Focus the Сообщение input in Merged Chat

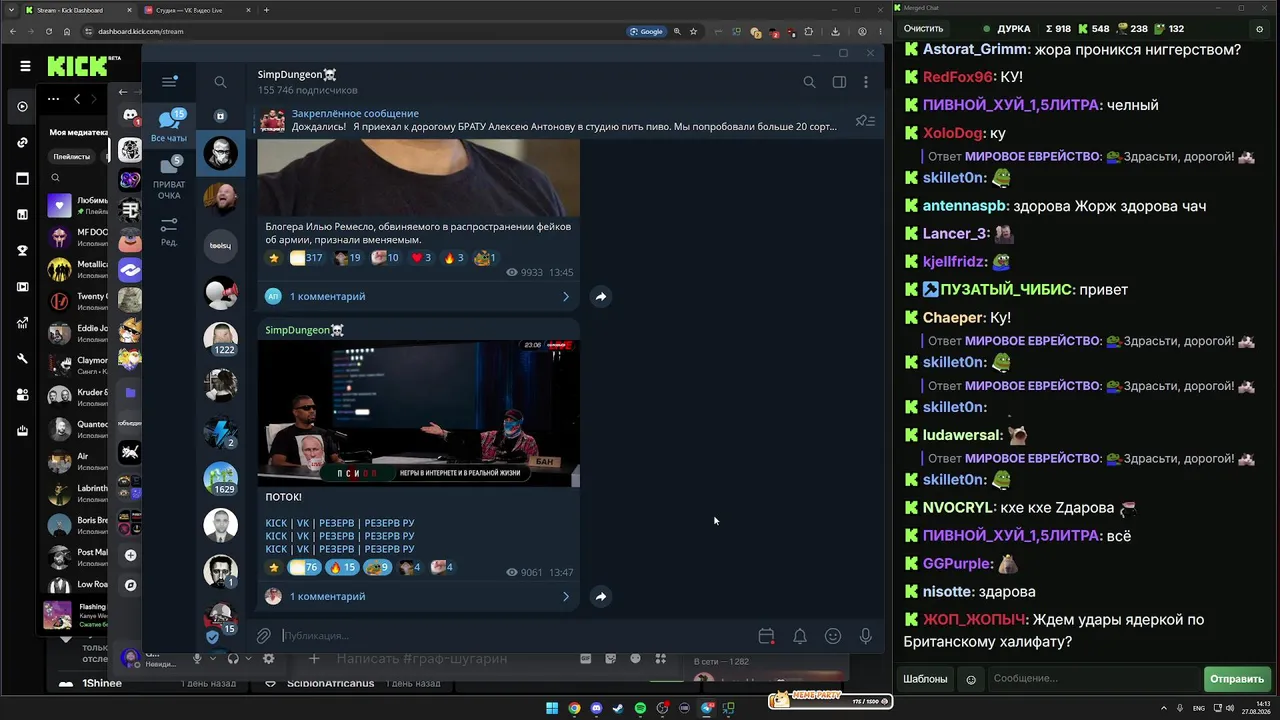1093,679
